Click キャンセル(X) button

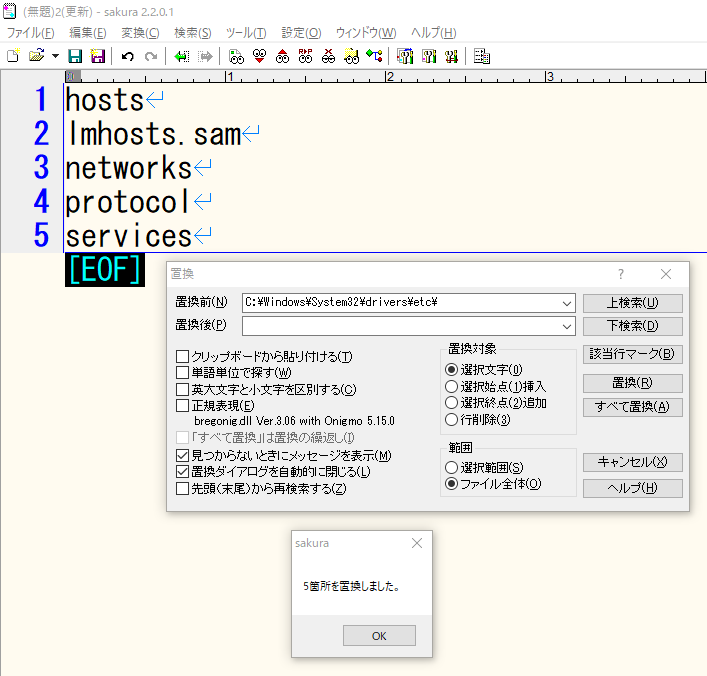(633, 462)
